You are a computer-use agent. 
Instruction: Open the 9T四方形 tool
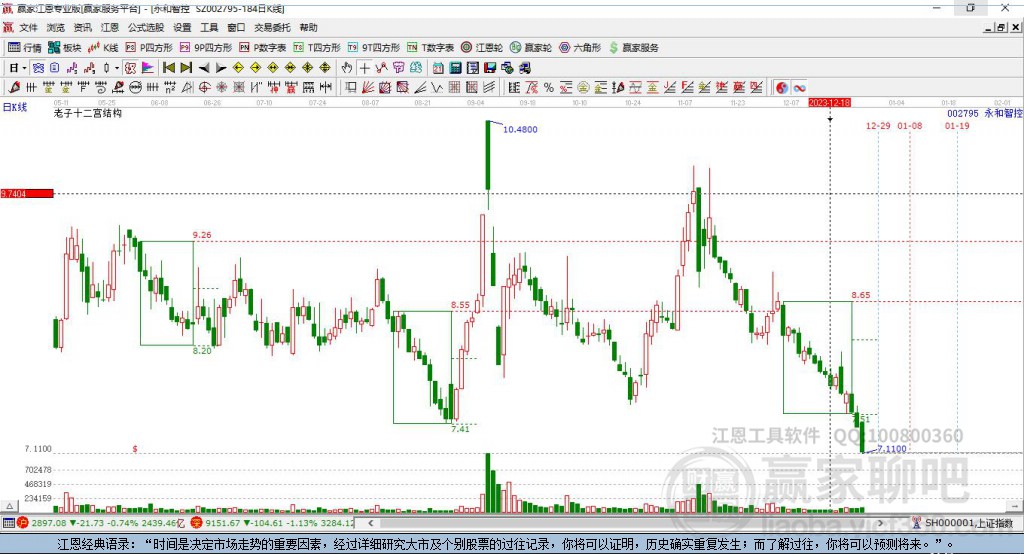[x=373, y=48]
